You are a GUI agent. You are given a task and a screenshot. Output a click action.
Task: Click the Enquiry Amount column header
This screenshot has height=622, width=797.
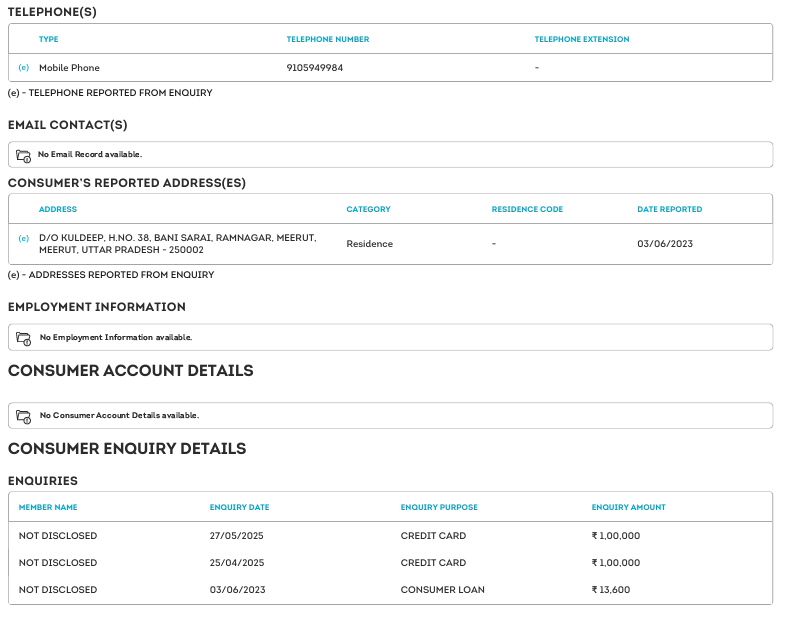628,508
